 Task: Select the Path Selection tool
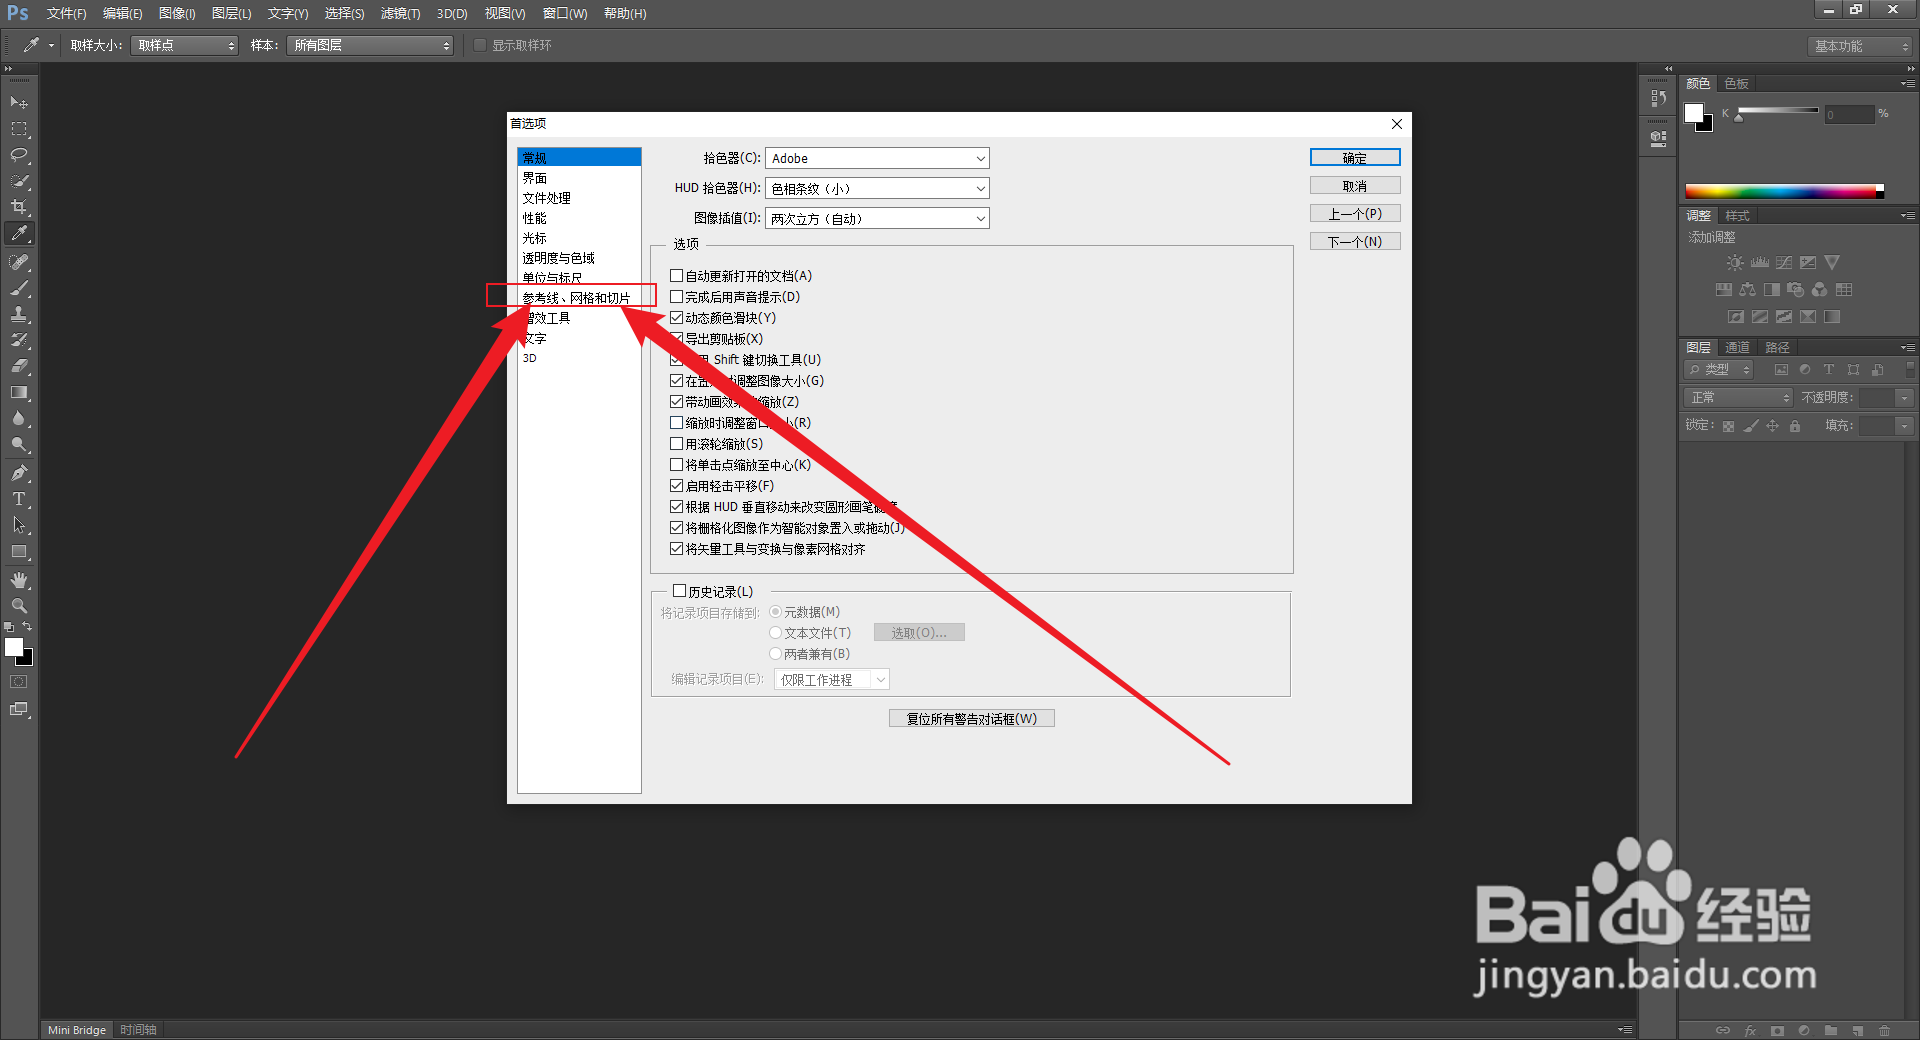tap(19, 525)
